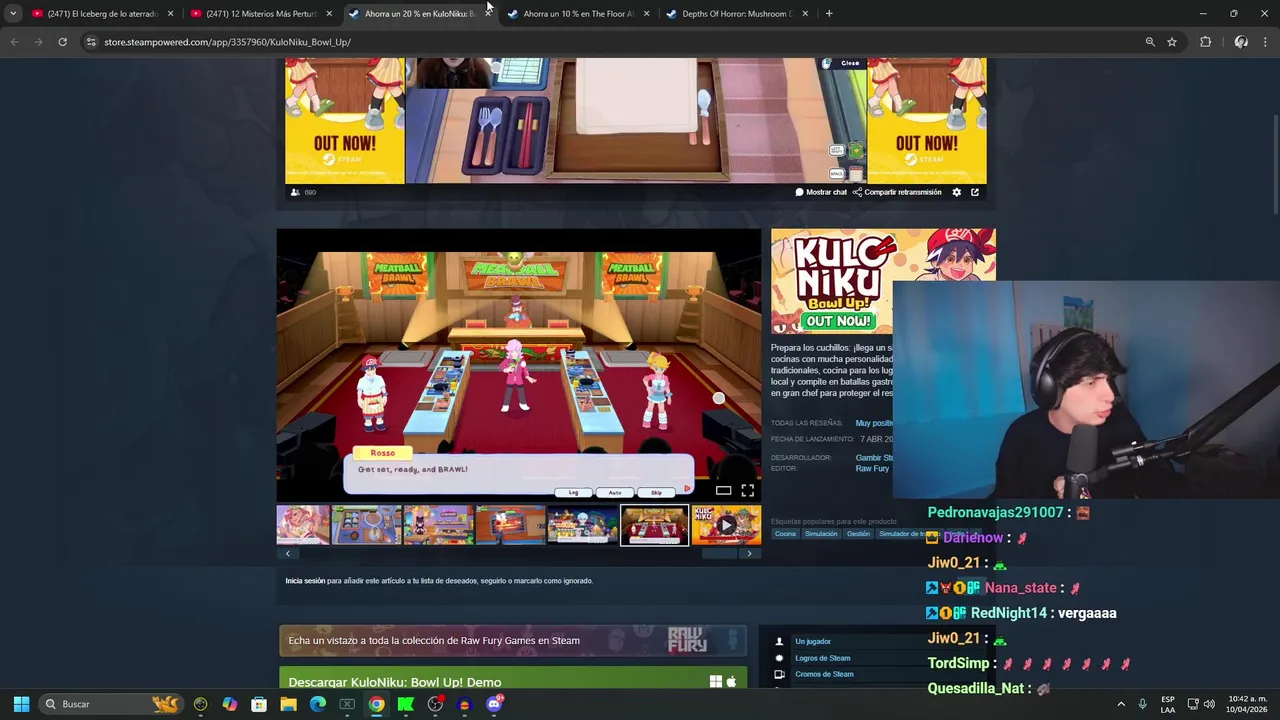
Task: Open the page zoom magnifier icon
Action: pos(1150,42)
